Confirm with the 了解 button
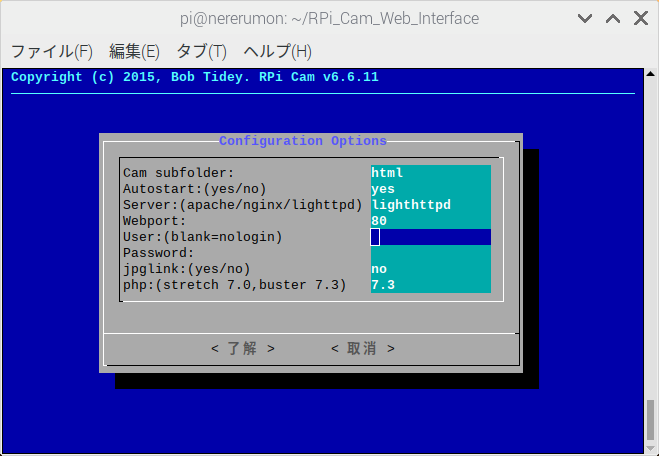 point(243,348)
